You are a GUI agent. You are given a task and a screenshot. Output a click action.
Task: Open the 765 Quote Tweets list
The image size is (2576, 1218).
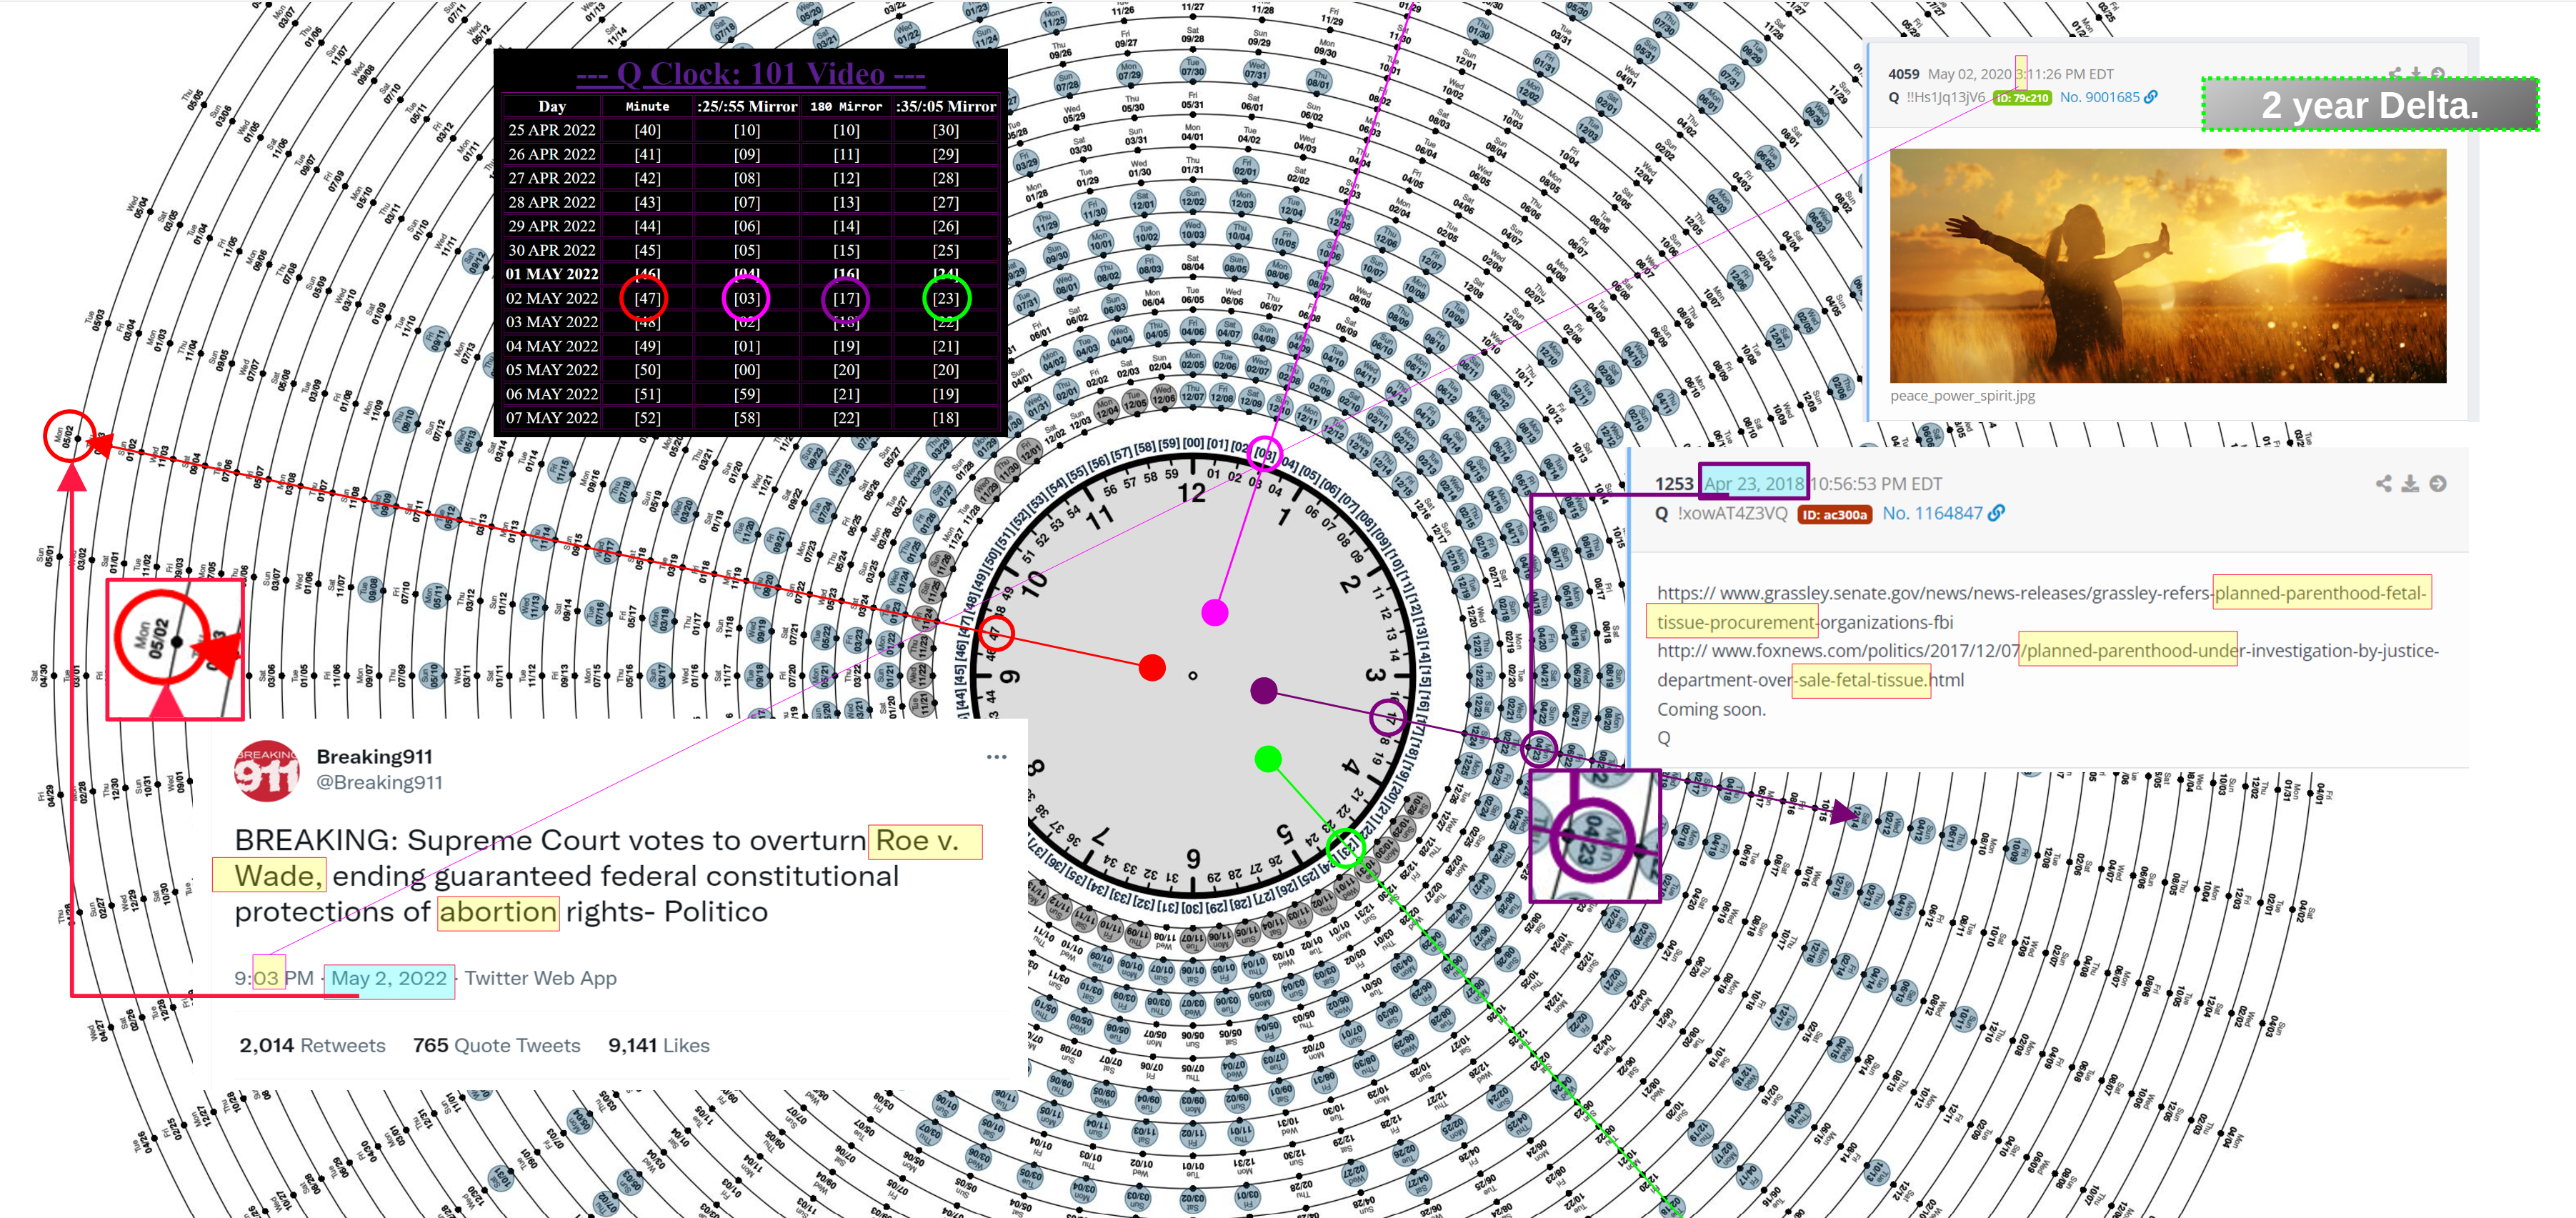click(x=496, y=1045)
